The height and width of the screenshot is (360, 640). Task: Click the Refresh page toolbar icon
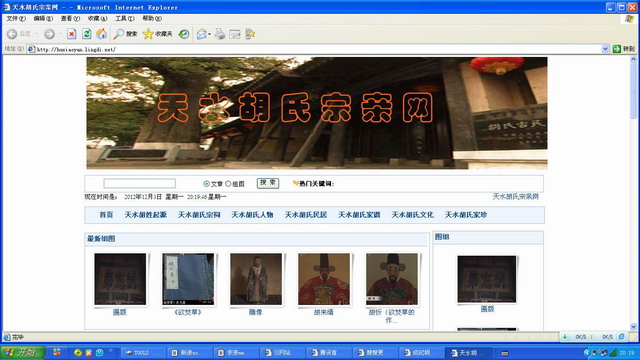click(87, 34)
